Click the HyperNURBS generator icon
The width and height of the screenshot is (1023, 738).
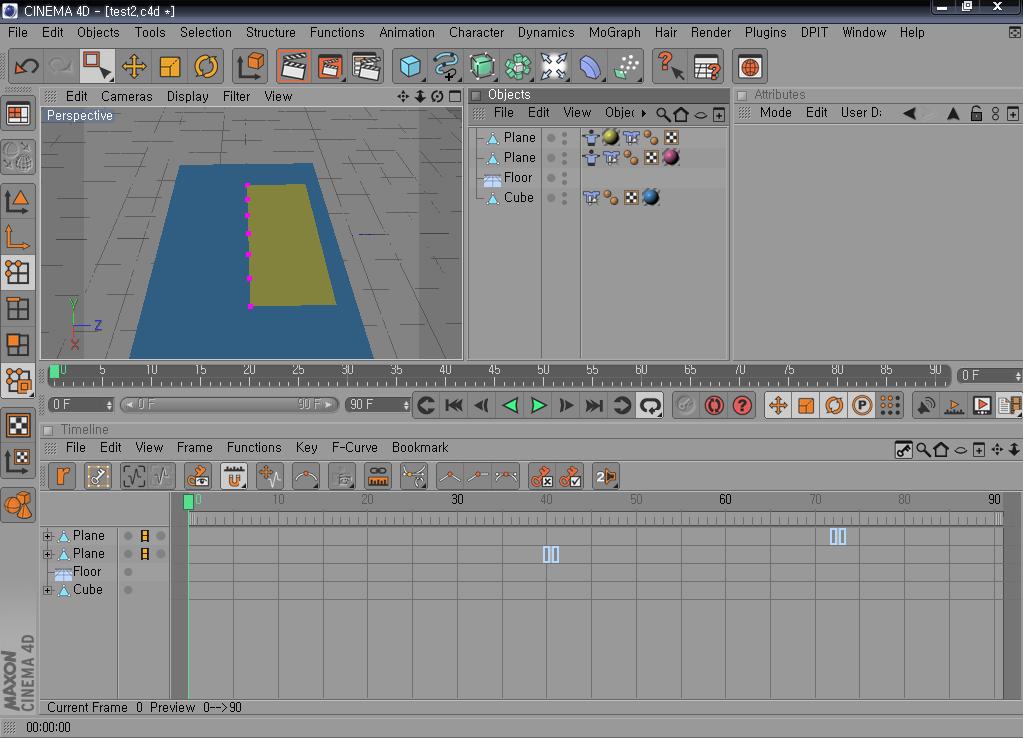coord(482,66)
